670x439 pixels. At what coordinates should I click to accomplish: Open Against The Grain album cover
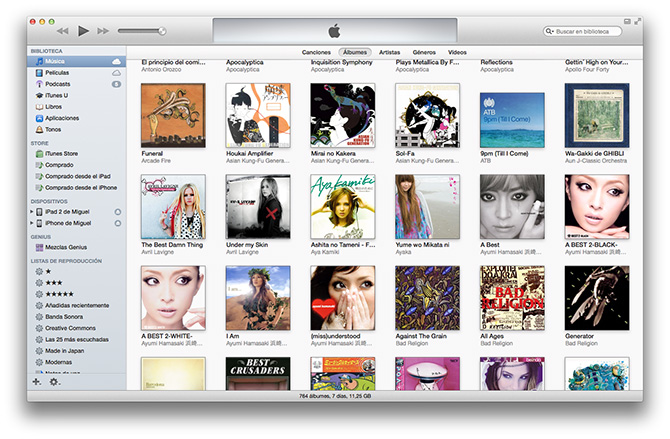pyautogui.click(x=427, y=298)
